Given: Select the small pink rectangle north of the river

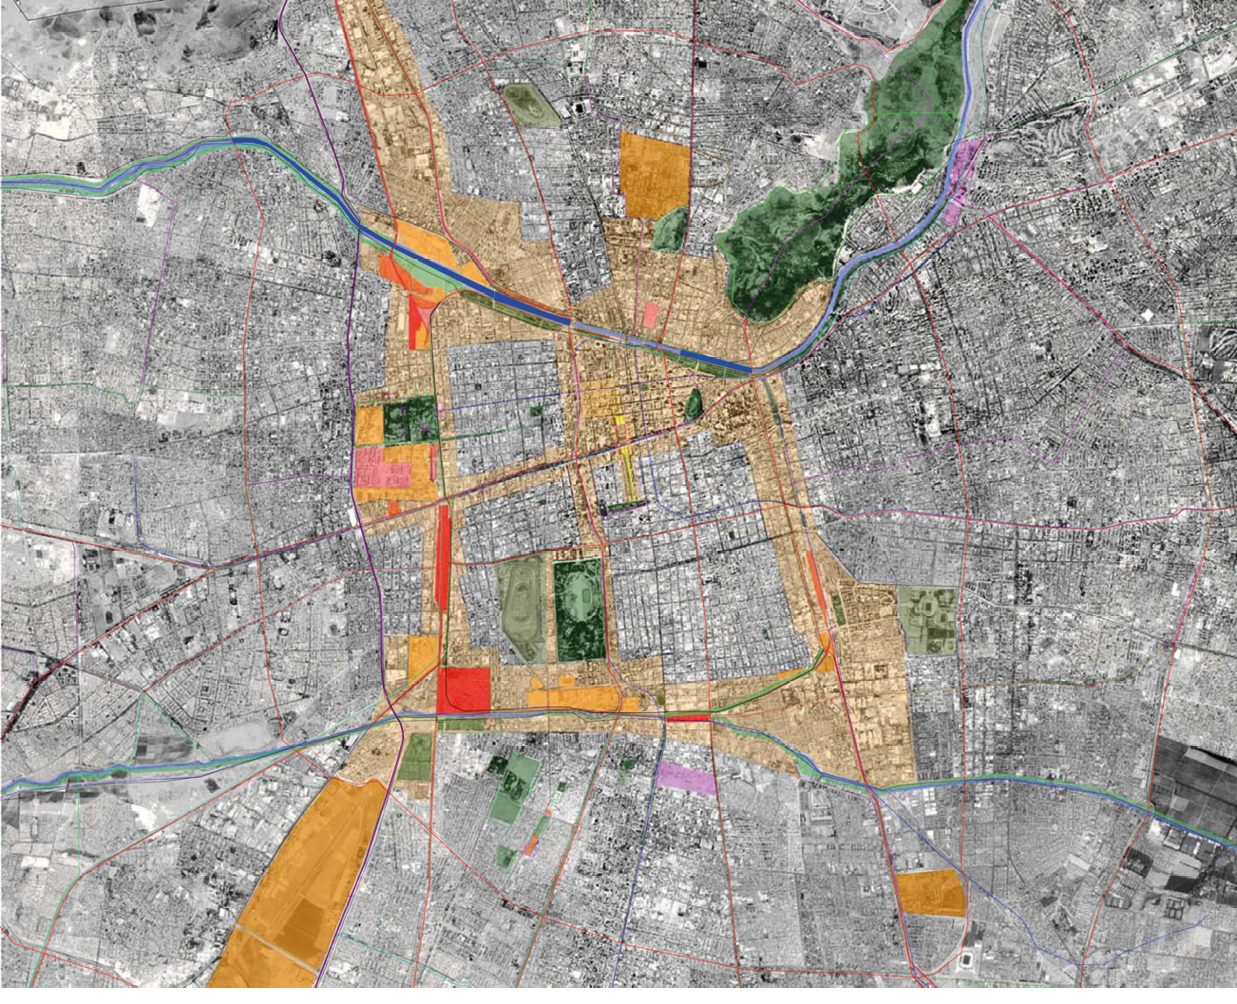Looking at the screenshot, I should (x=653, y=316).
